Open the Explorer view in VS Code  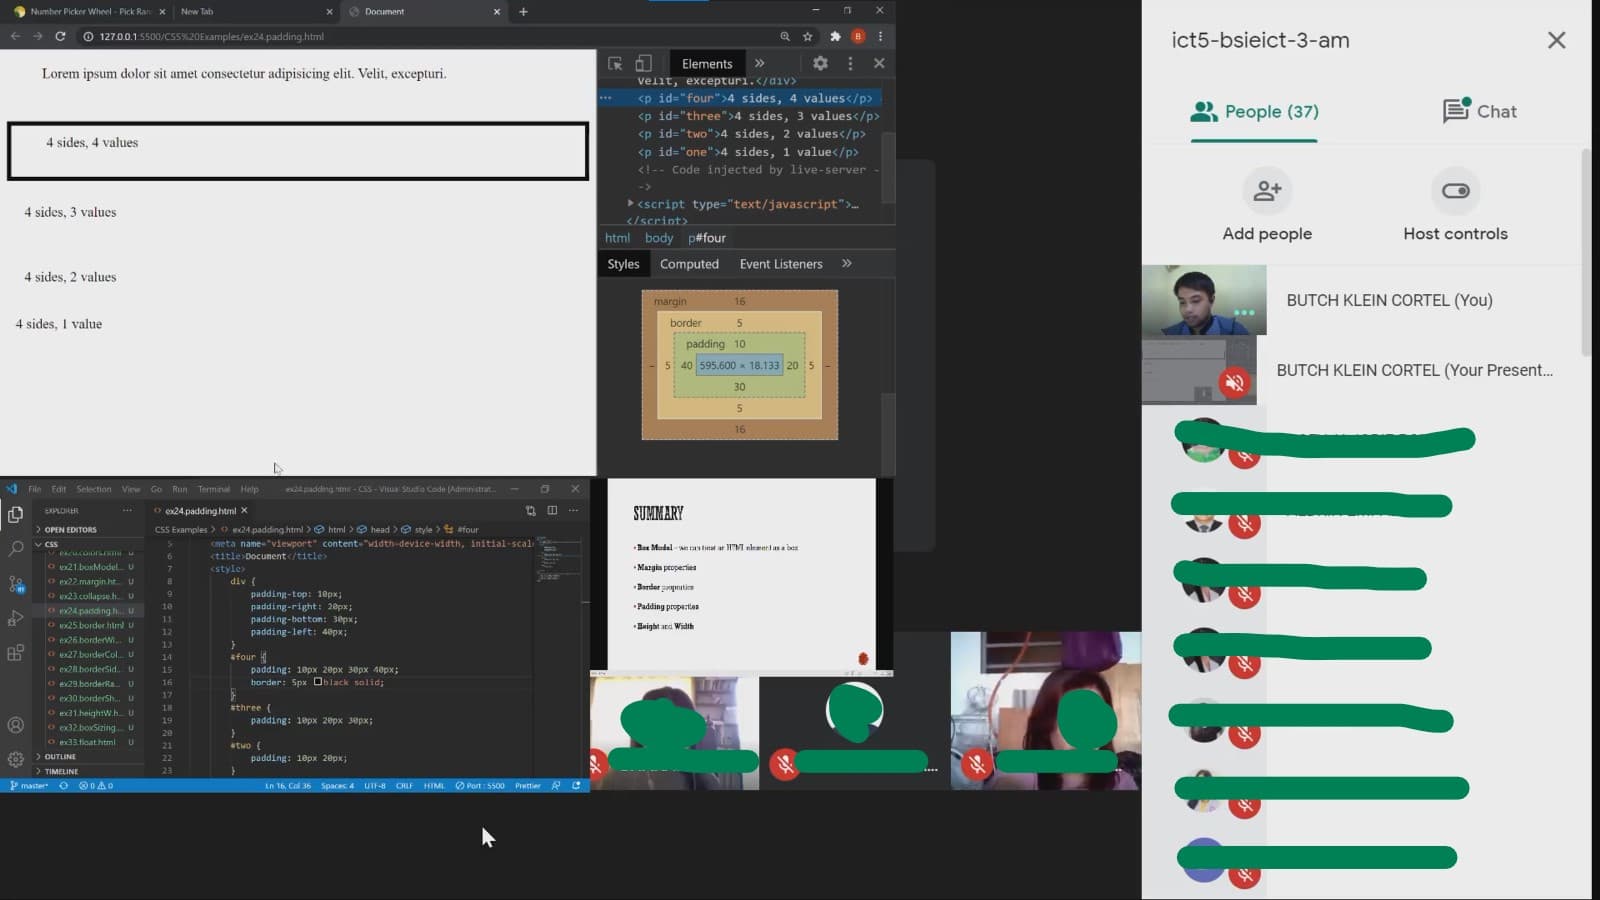pyautogui.click(x=15, y=514)
